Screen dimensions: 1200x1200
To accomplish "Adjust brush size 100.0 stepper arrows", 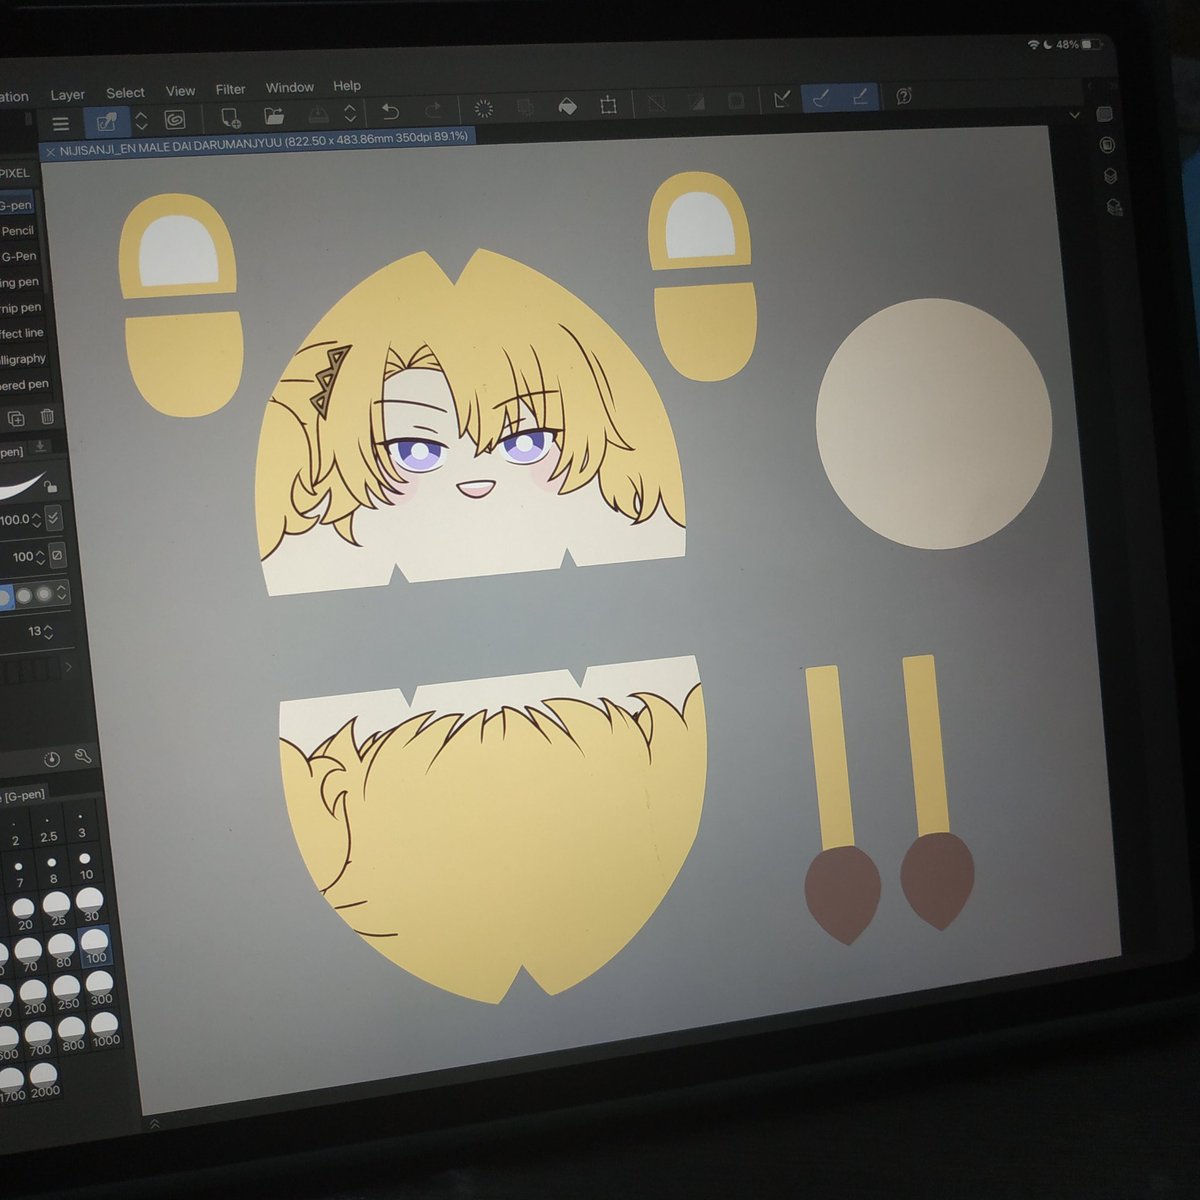I will click(x=36, y=520).
